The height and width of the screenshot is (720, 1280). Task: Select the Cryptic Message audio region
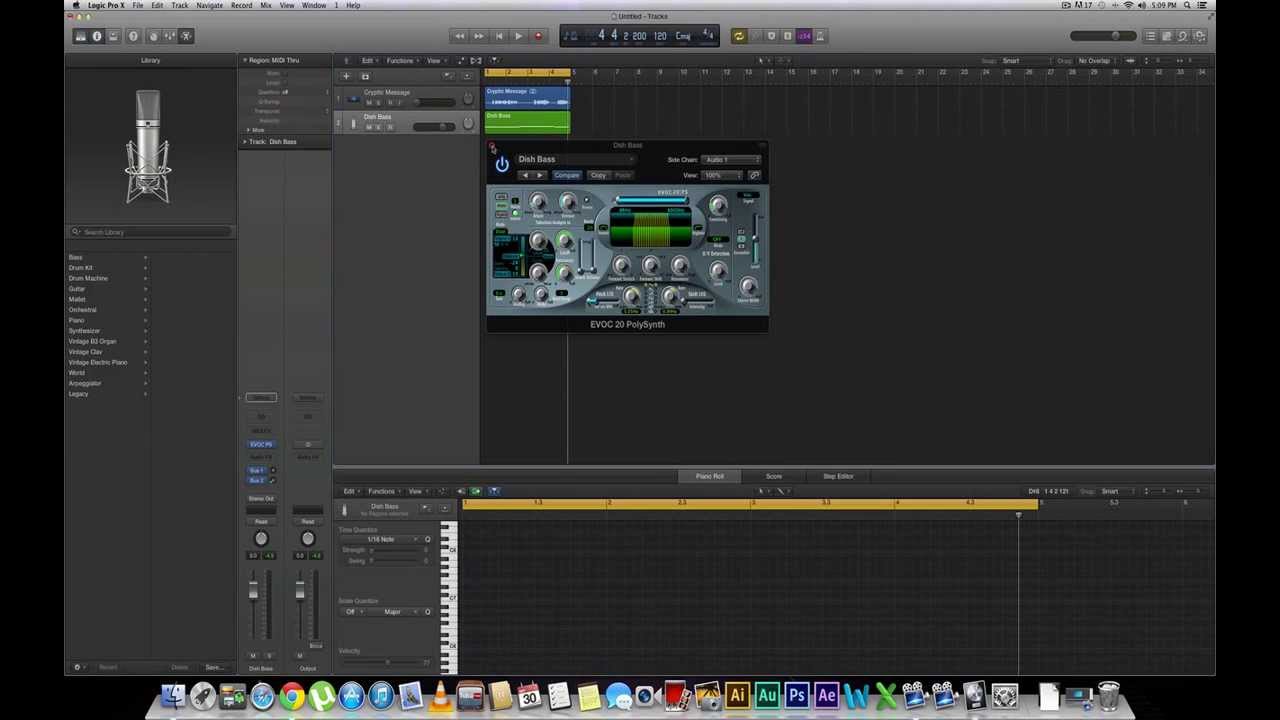pyautogui.click(x=528, y=98)
